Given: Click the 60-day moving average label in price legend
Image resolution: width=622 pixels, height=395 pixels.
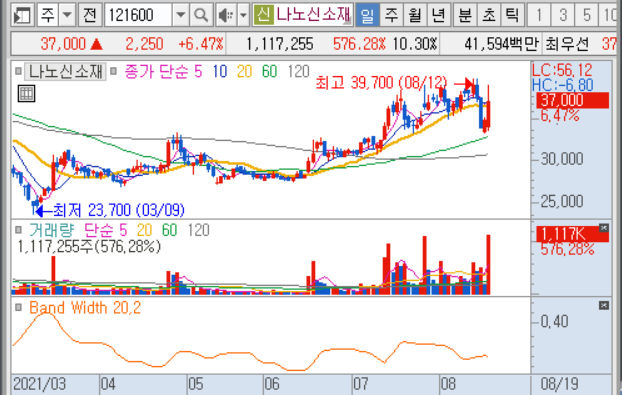Looking at the screenshot, I should pos(269,71).
